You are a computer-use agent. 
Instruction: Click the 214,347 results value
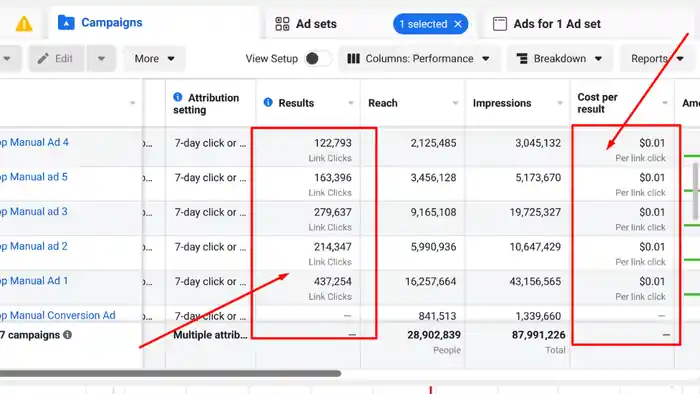333,247
